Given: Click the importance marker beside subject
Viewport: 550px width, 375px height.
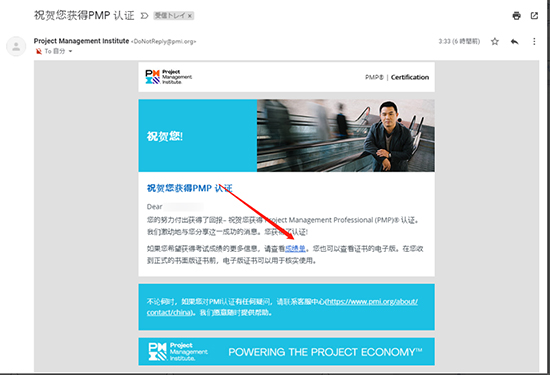Looking at the screenshot, I should pos(144,16).
